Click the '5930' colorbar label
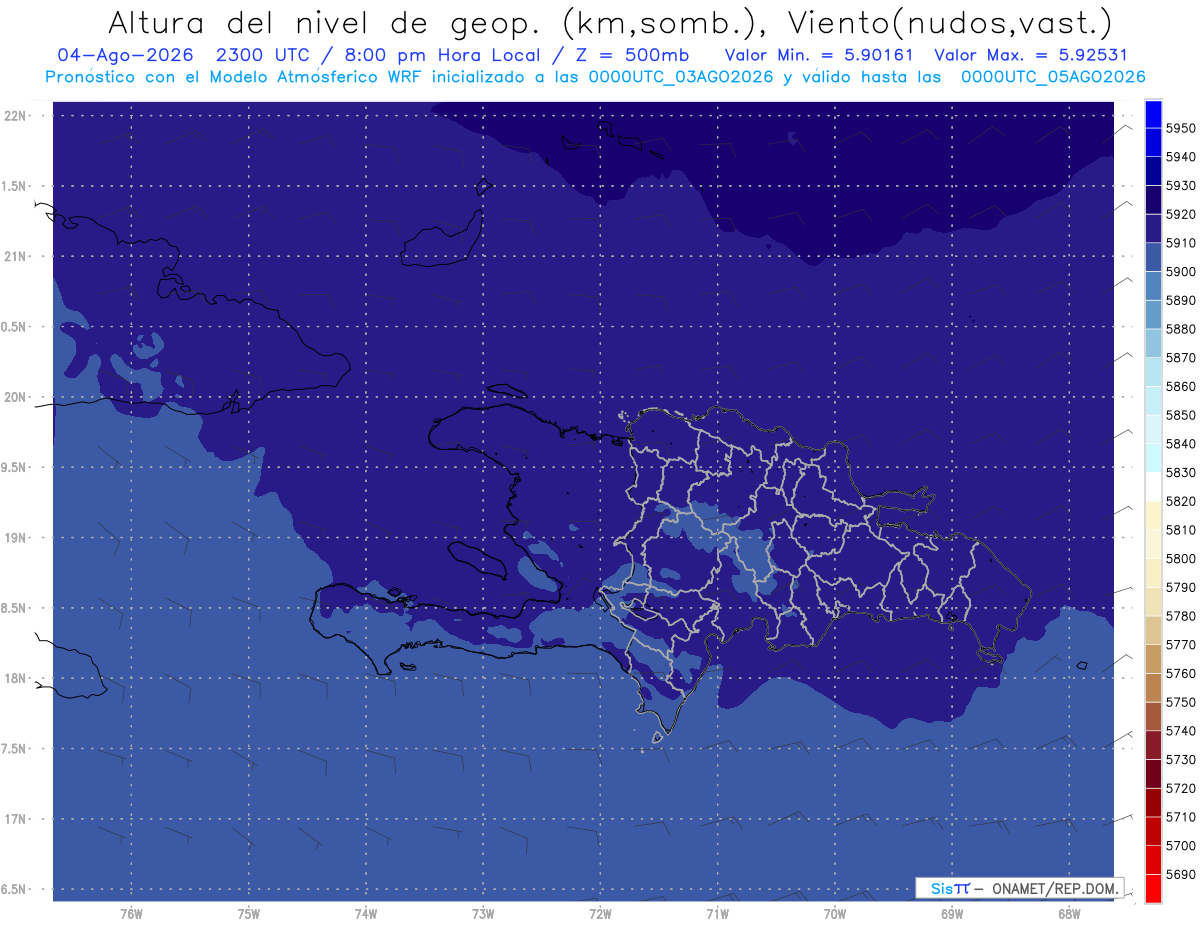Viewport: 1200px width, 927px height. [1181, 186]
